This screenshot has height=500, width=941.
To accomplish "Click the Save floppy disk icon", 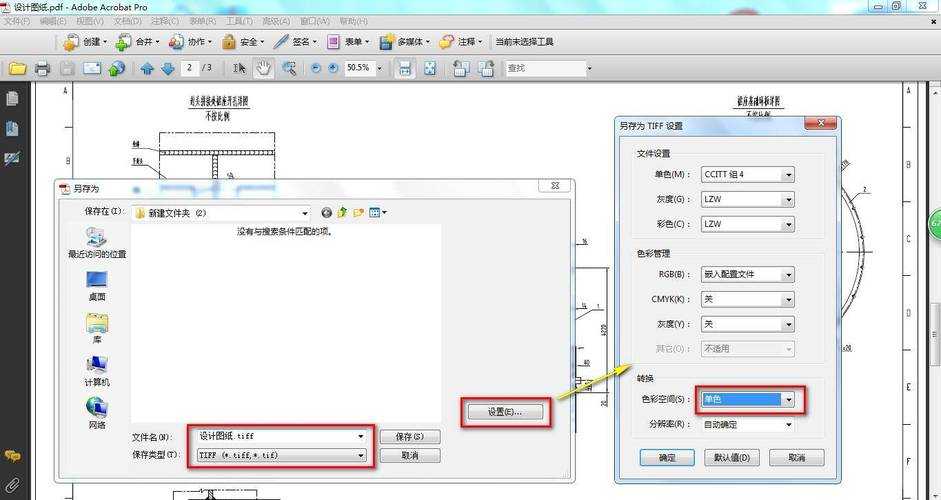I will [x=67, y=68].
